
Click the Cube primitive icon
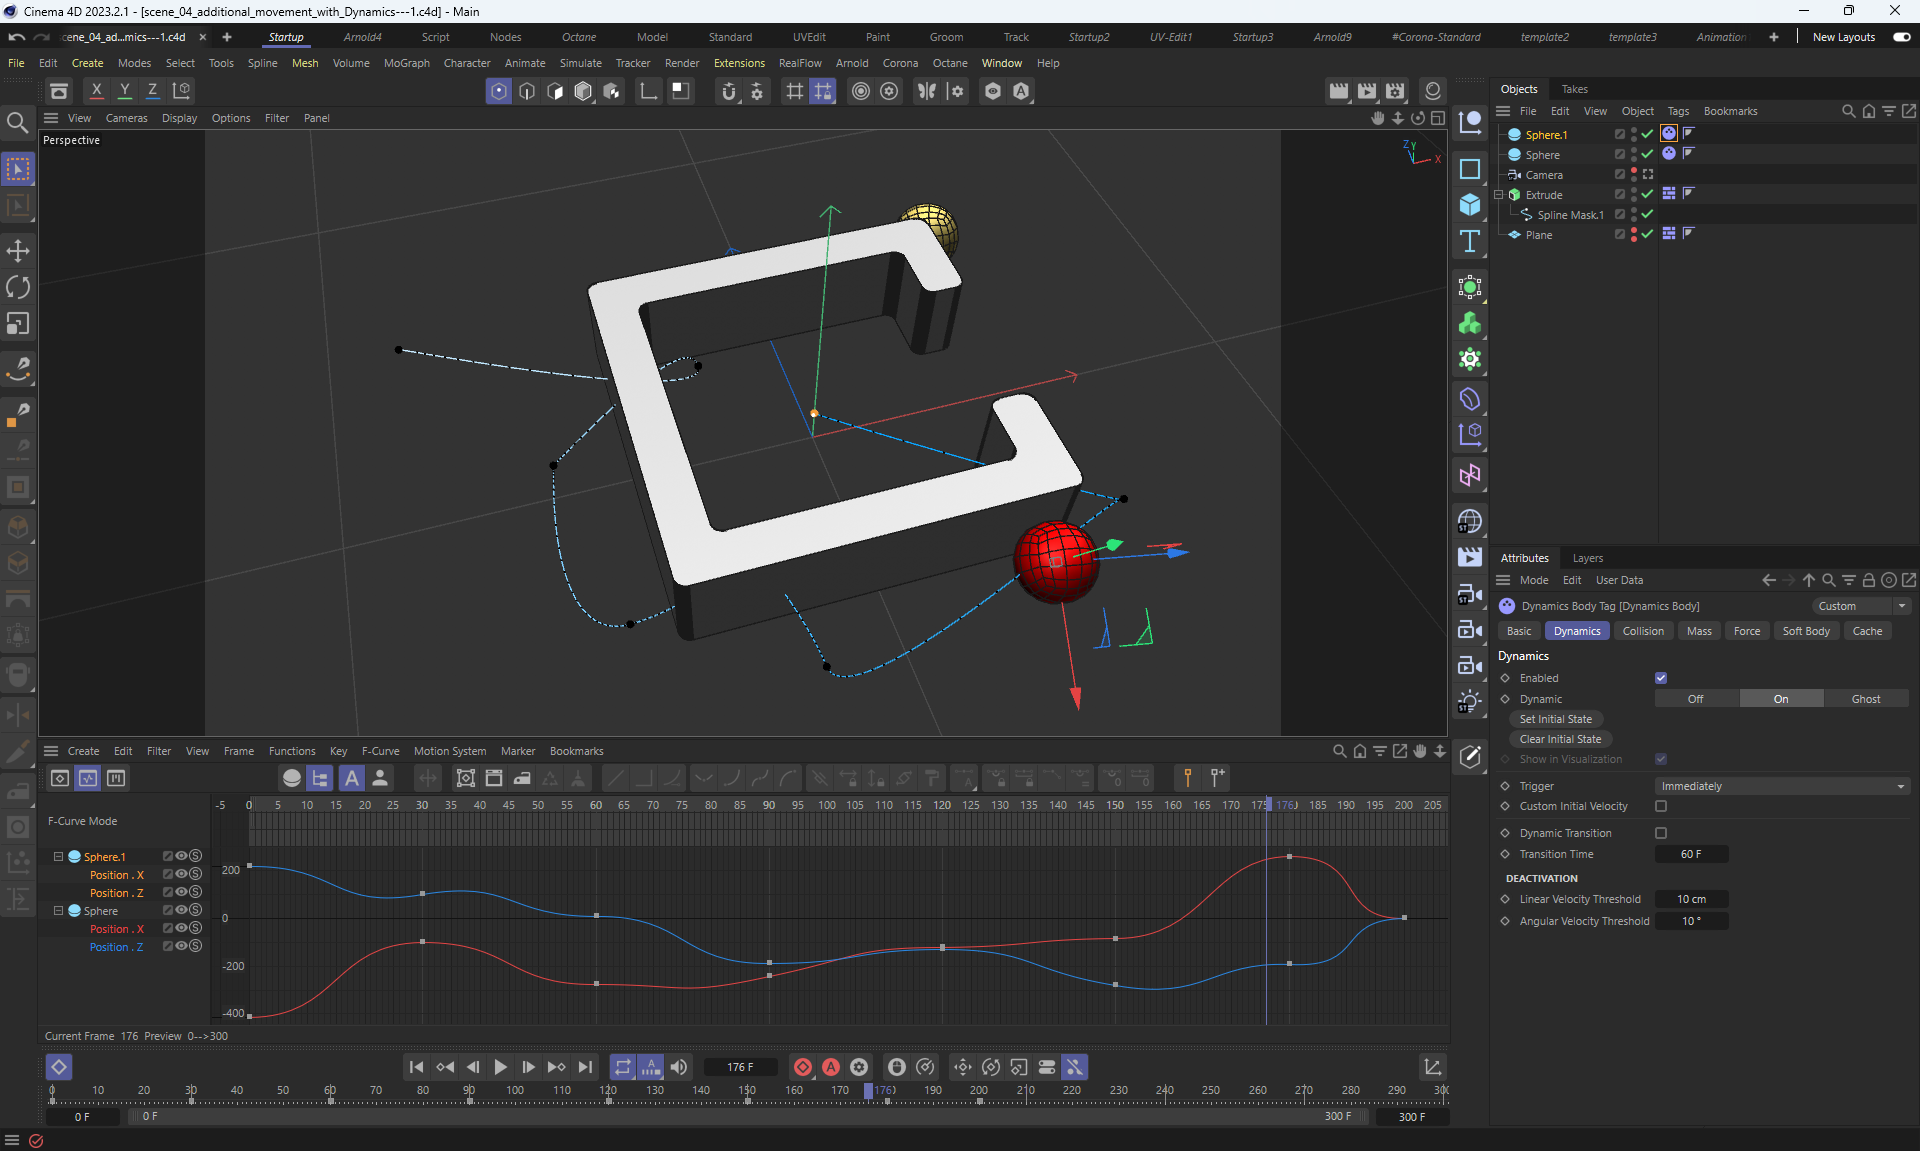tap(1469, 205)
